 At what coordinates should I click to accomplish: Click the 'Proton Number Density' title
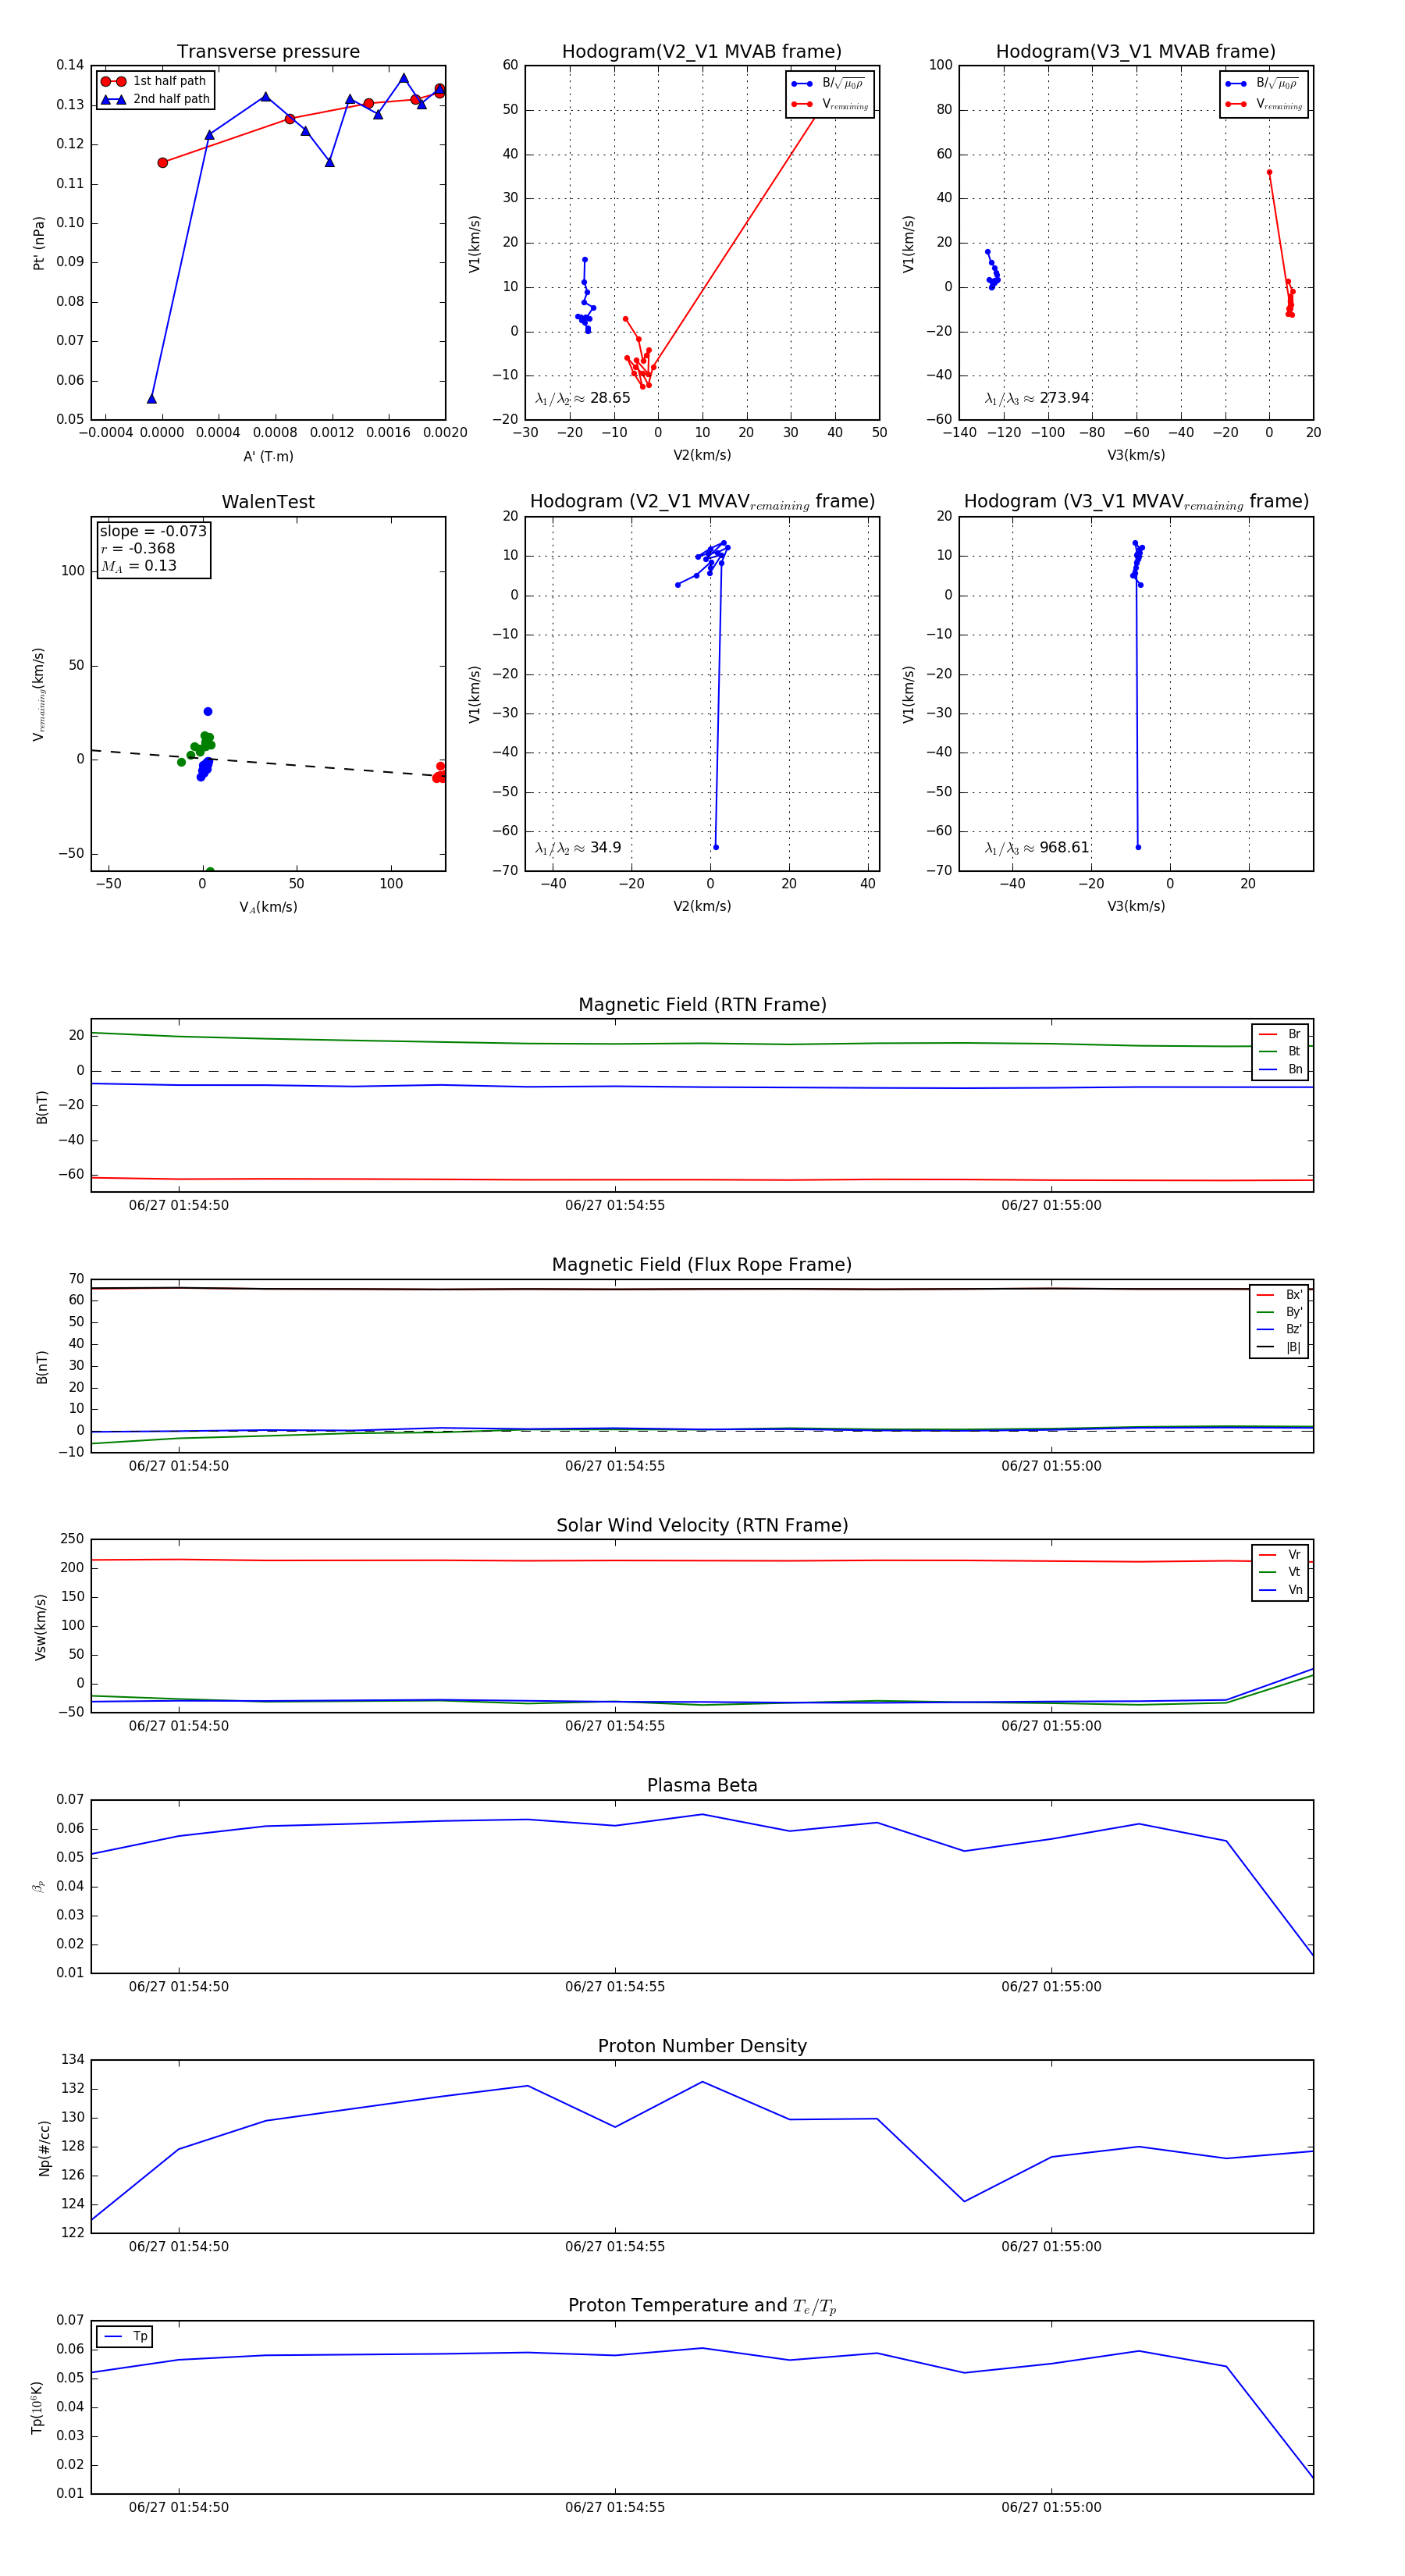(x=702, y=2045)
